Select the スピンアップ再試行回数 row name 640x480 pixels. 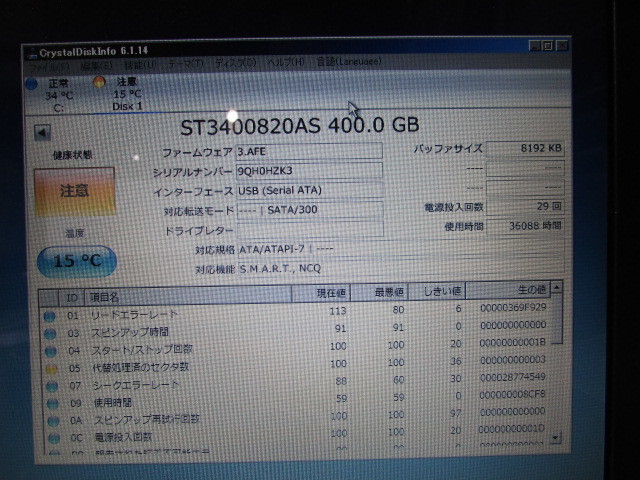147,420
